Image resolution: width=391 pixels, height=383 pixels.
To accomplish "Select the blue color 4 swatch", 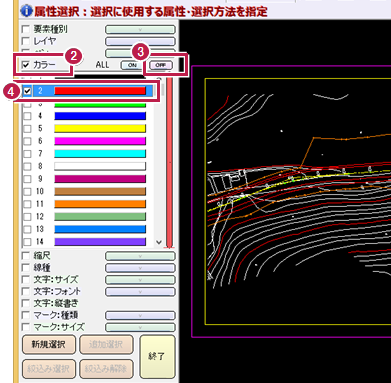I will point(100,116).
